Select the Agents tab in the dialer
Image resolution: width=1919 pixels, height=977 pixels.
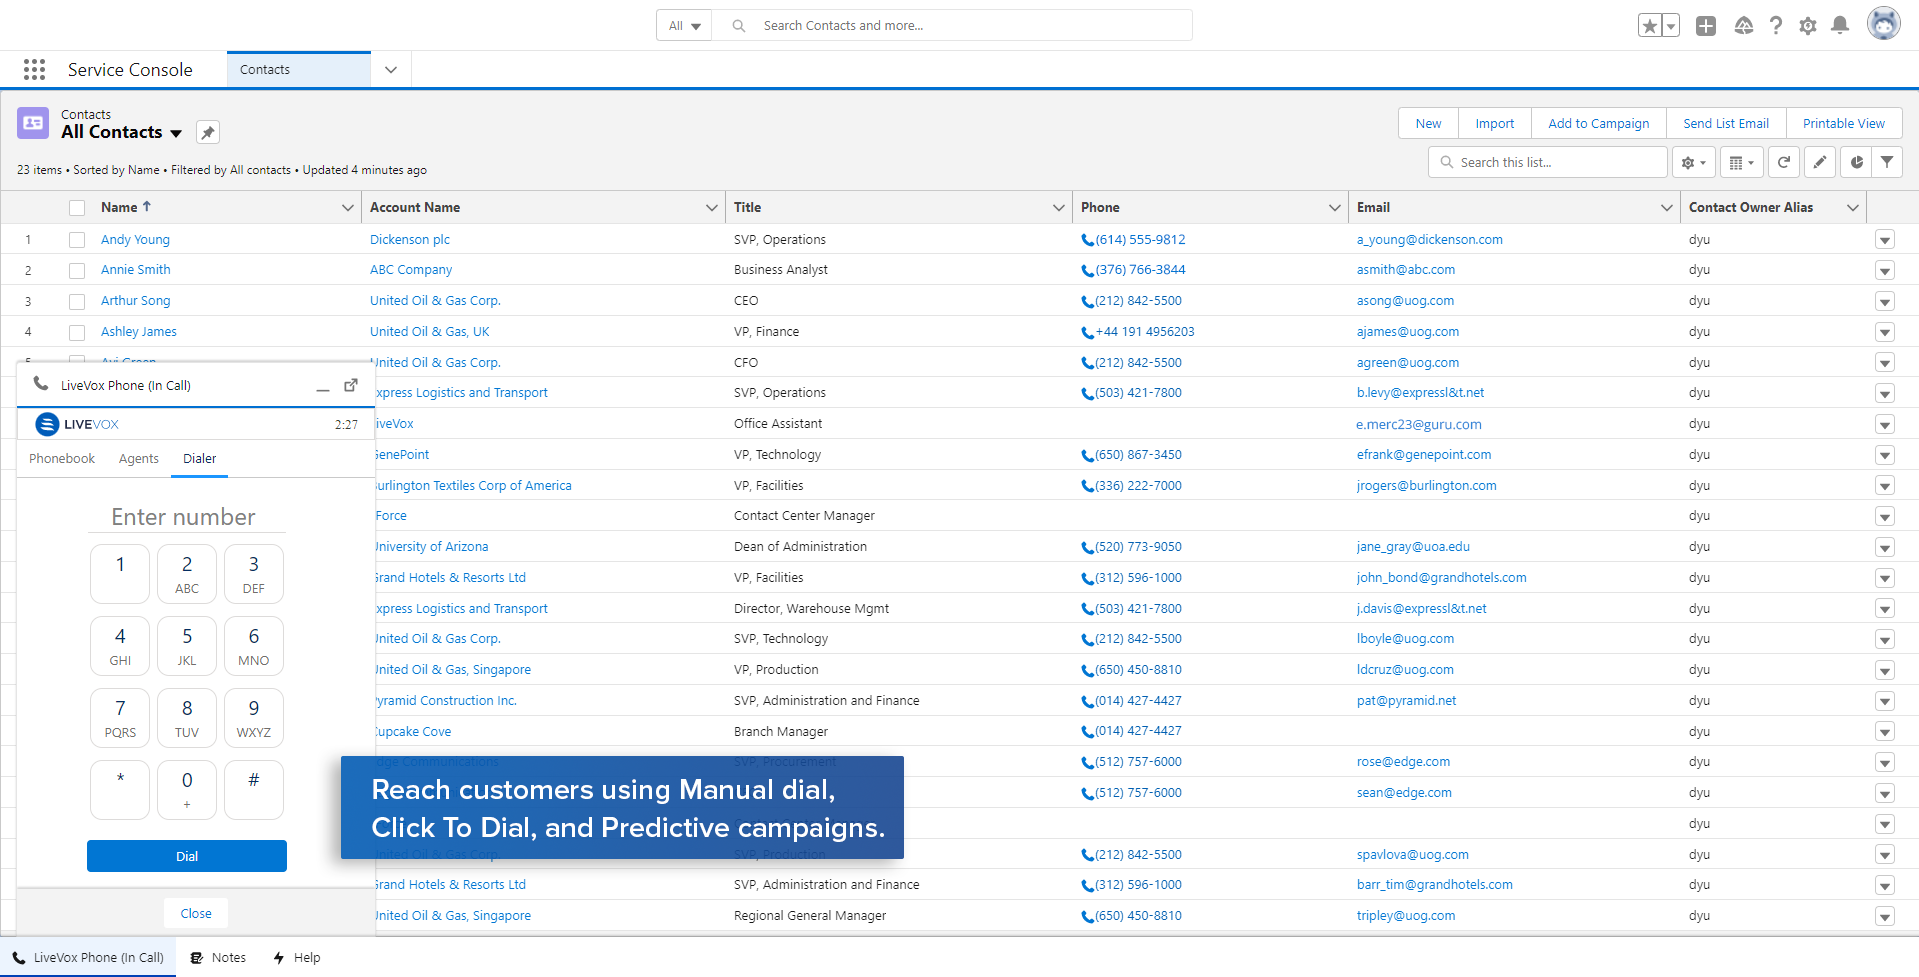tap(138, 458)
